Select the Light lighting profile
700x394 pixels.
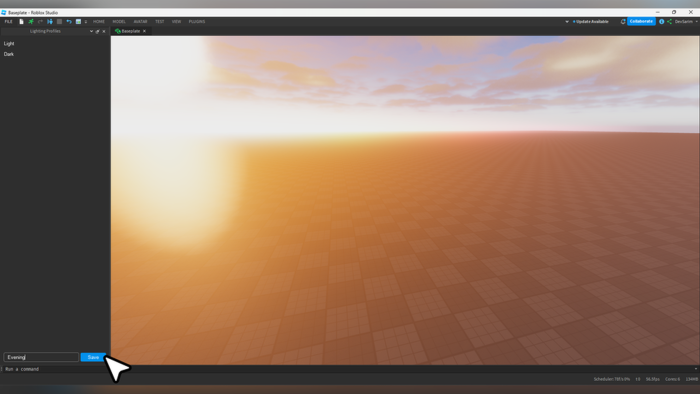tap(9, 44)
